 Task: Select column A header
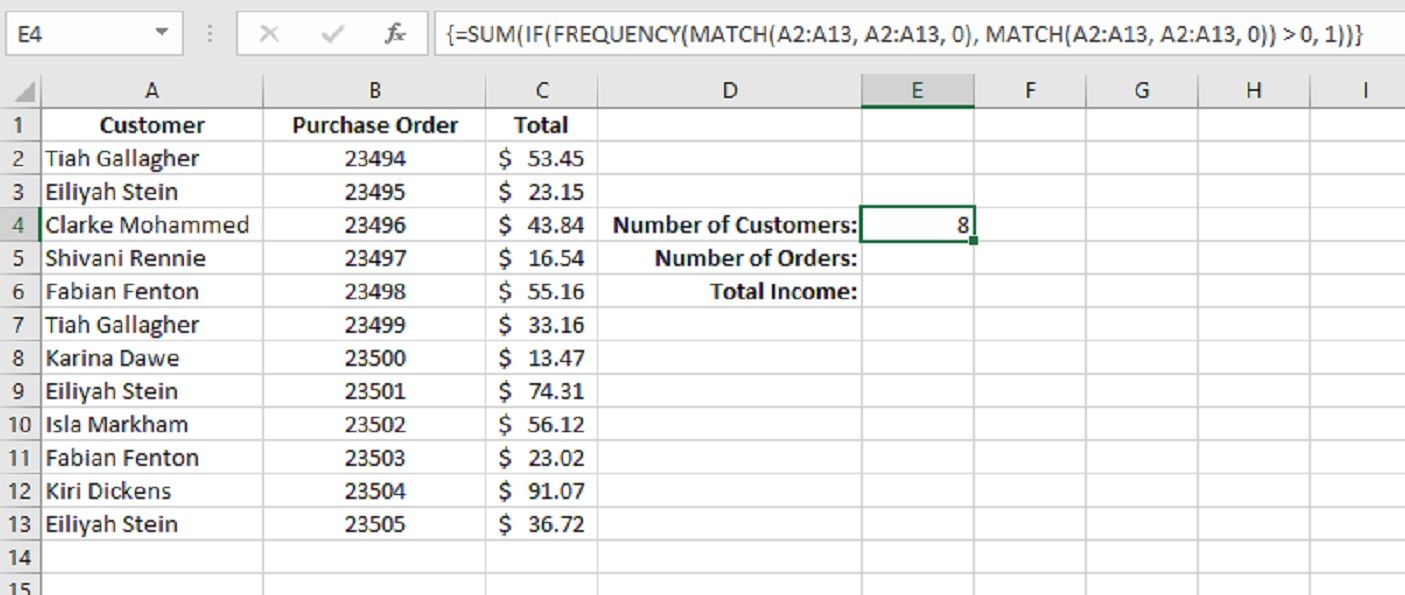click(x=152, y=91)
